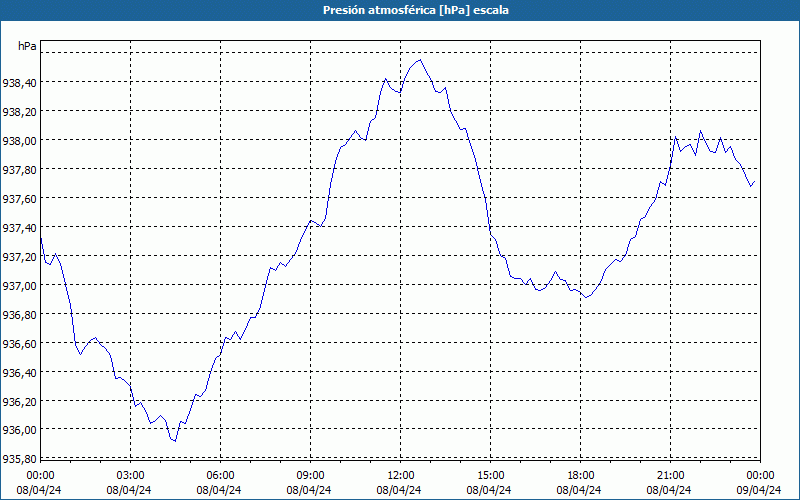This screenshot has height=500, width=800.
Task: Select the 937,20 y-axis value
Action: click(19, 257)
